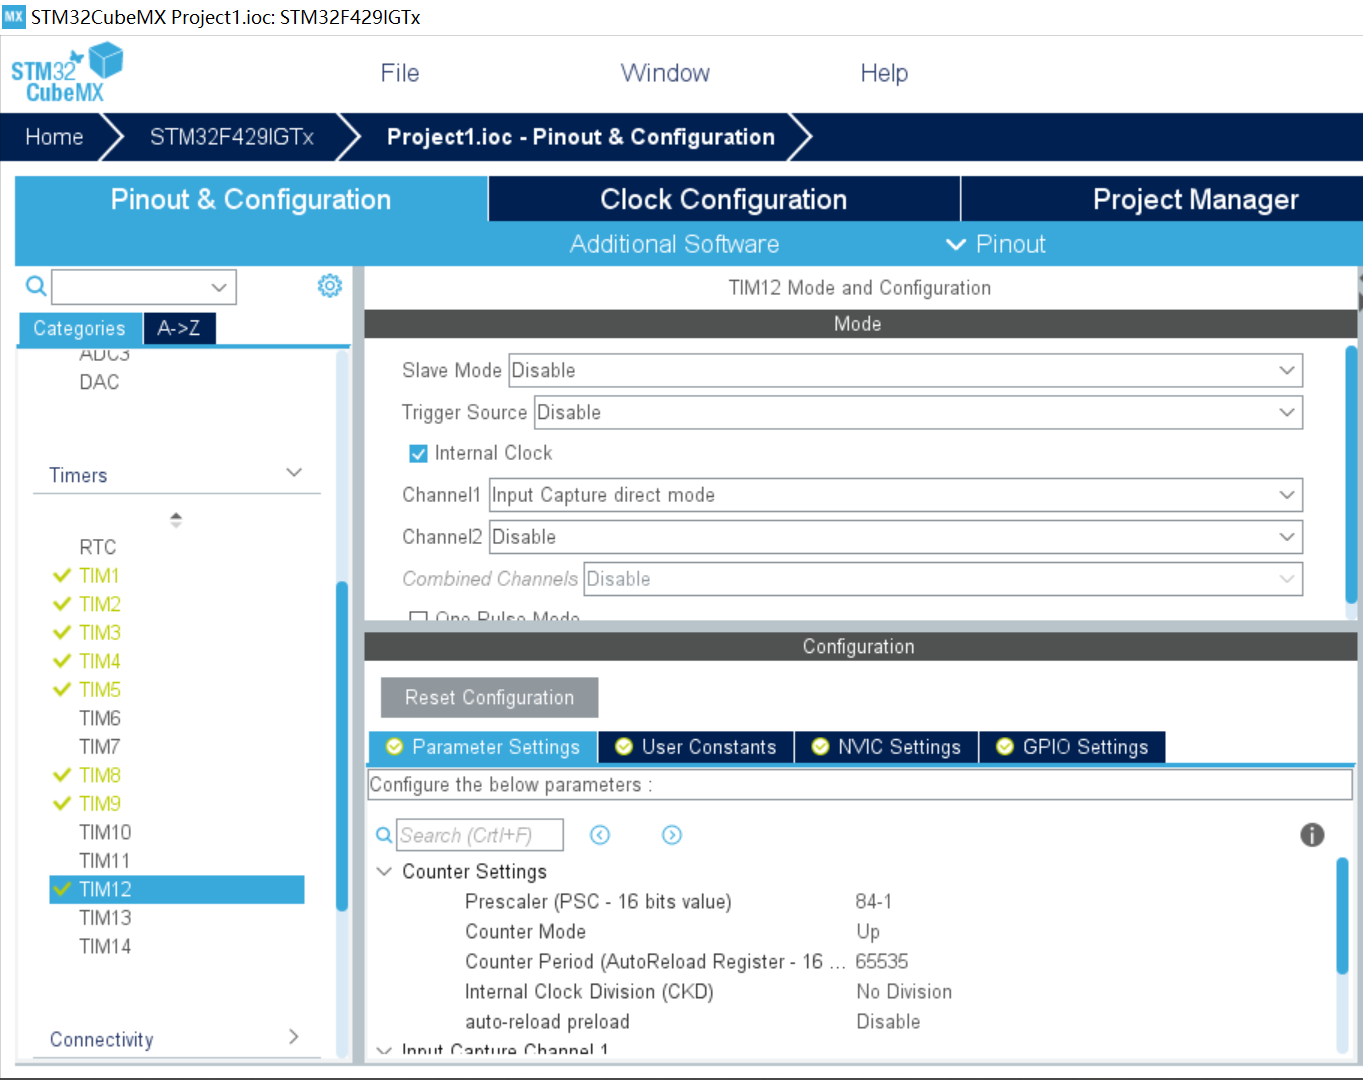Open the Pinout dropdown menu
This screenshot has width=1363, height=1080.
pyautogui.click(x=996, y=244)
